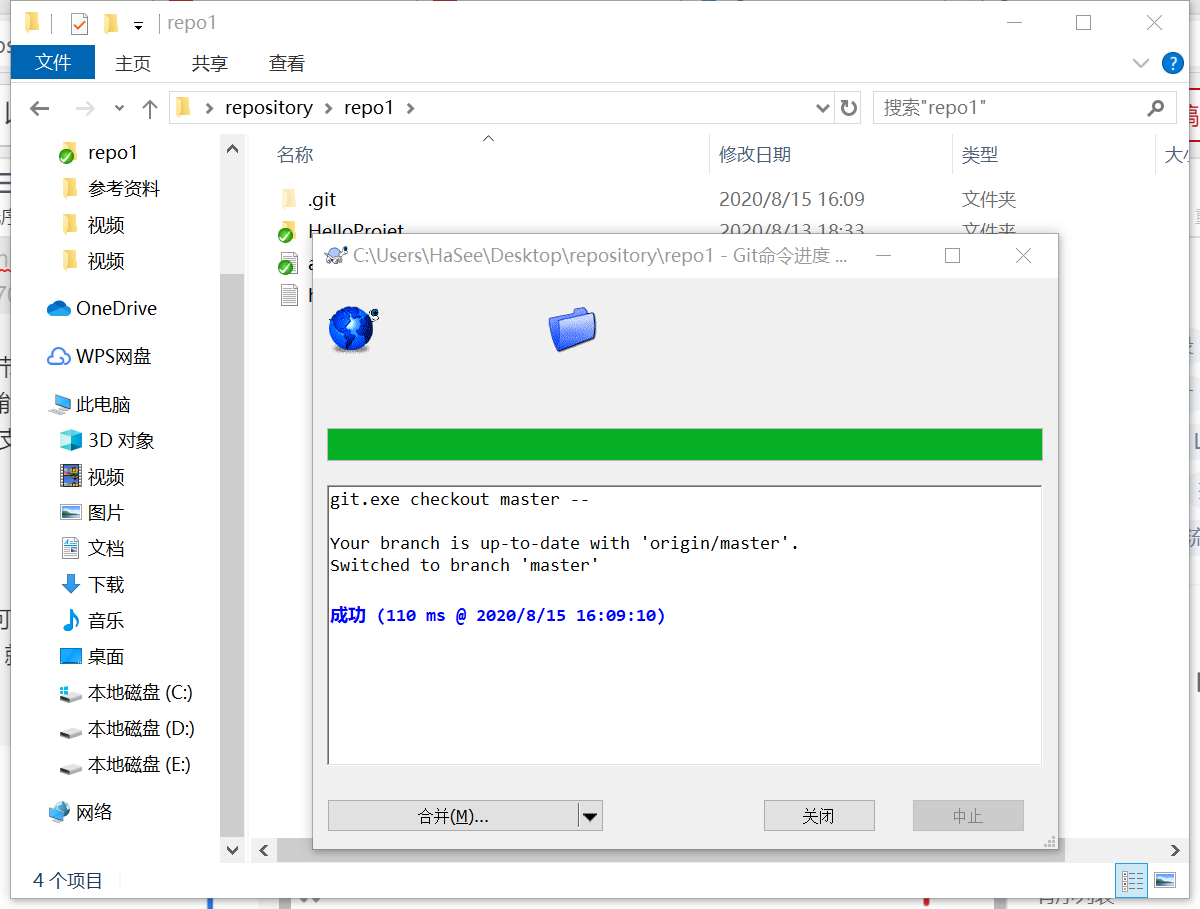The image size is (1200, 909).
Task: Expand chevron after repo1 in address bar
Action: pos(410,108)
